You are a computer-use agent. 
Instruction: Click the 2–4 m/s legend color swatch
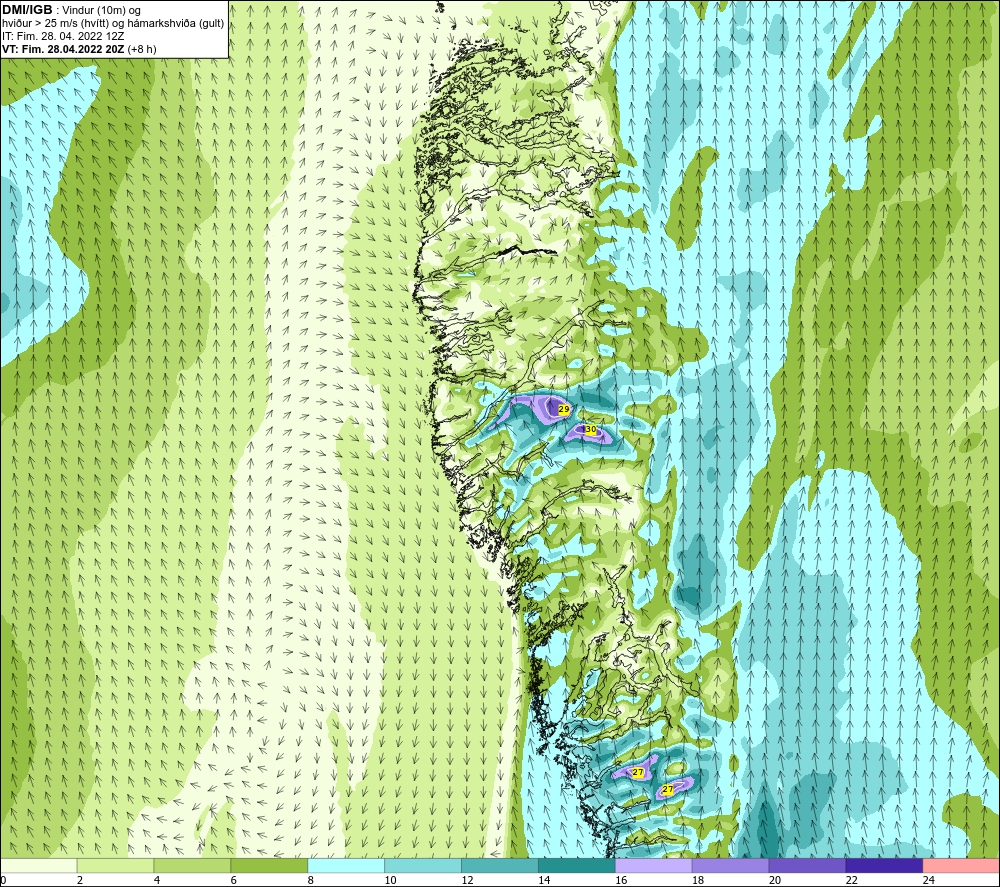tap(115, 865)
